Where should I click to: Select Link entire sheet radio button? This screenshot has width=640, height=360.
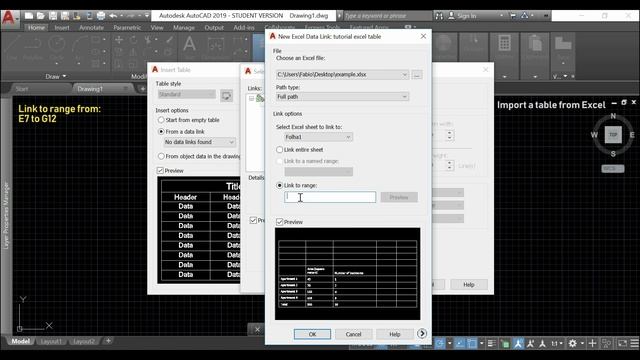[280, 150]
